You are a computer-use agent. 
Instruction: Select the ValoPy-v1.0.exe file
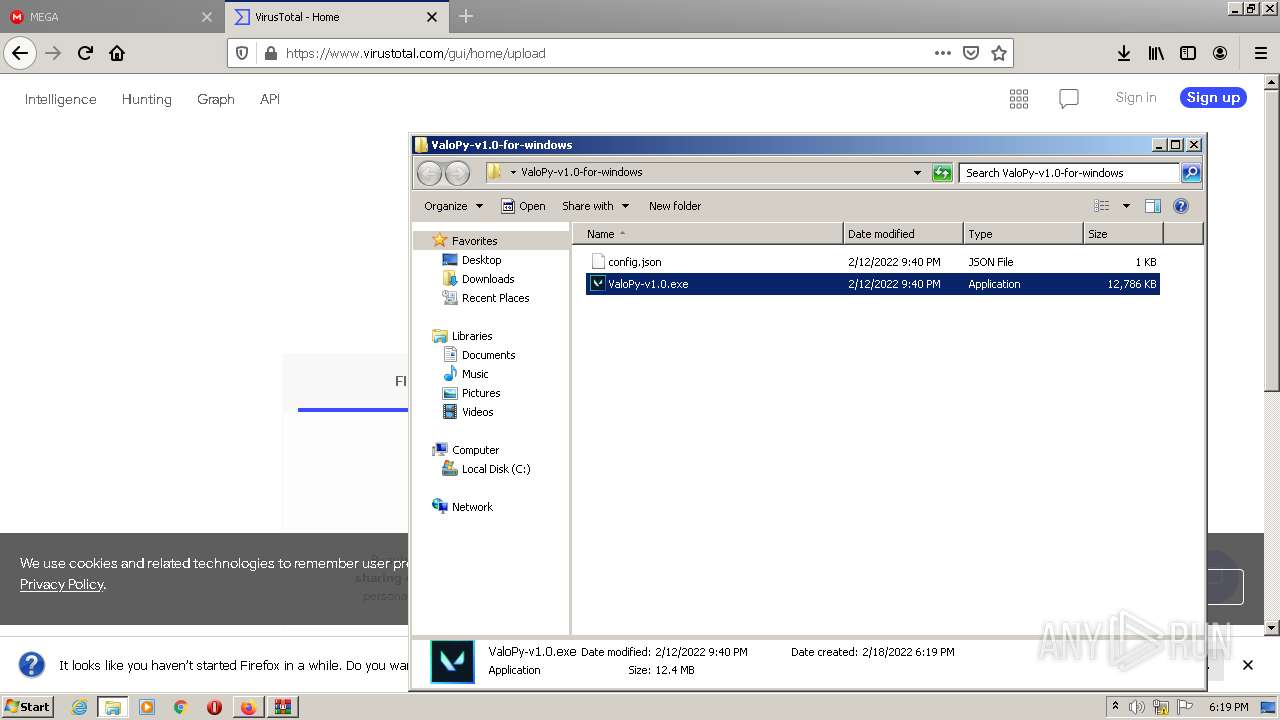[872, 284]
